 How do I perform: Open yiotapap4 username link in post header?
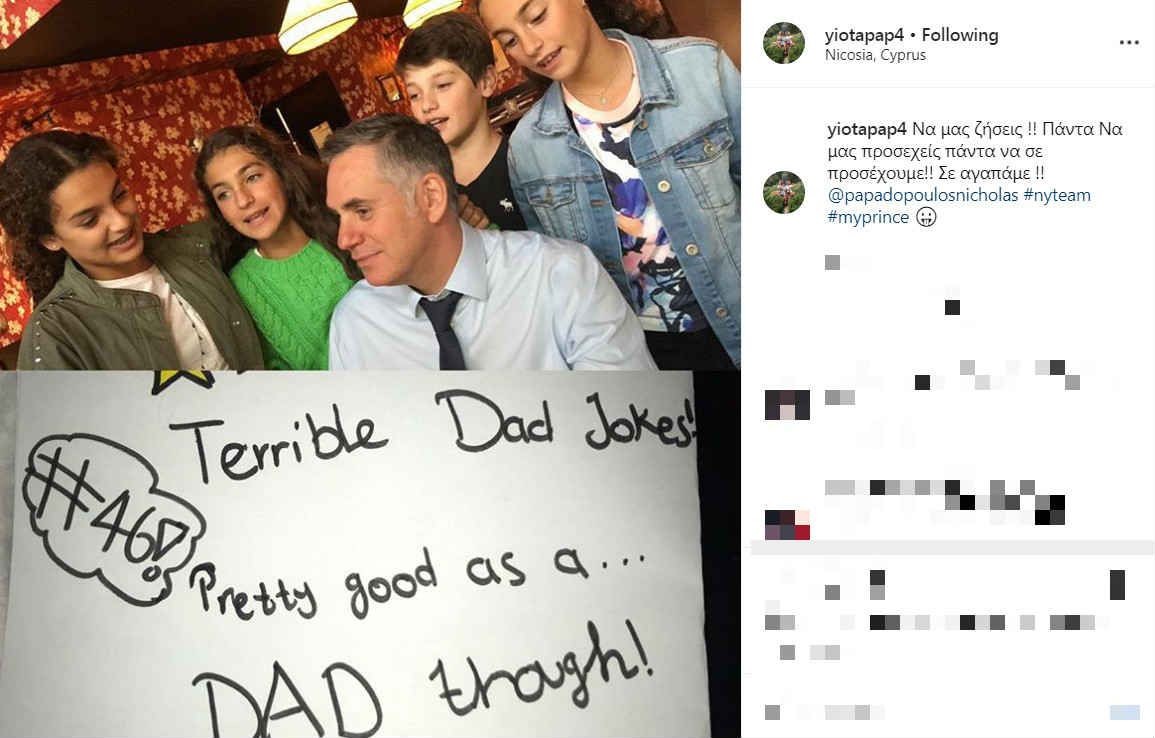coord(864,35)
